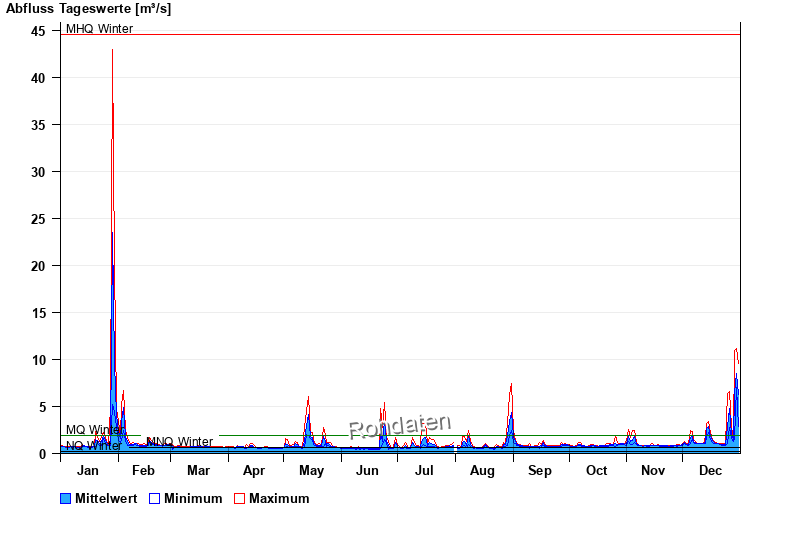The height and width of the screenshot is (550, 800).
Task: Click the tip of the January maximum peak
Action: 112,50
